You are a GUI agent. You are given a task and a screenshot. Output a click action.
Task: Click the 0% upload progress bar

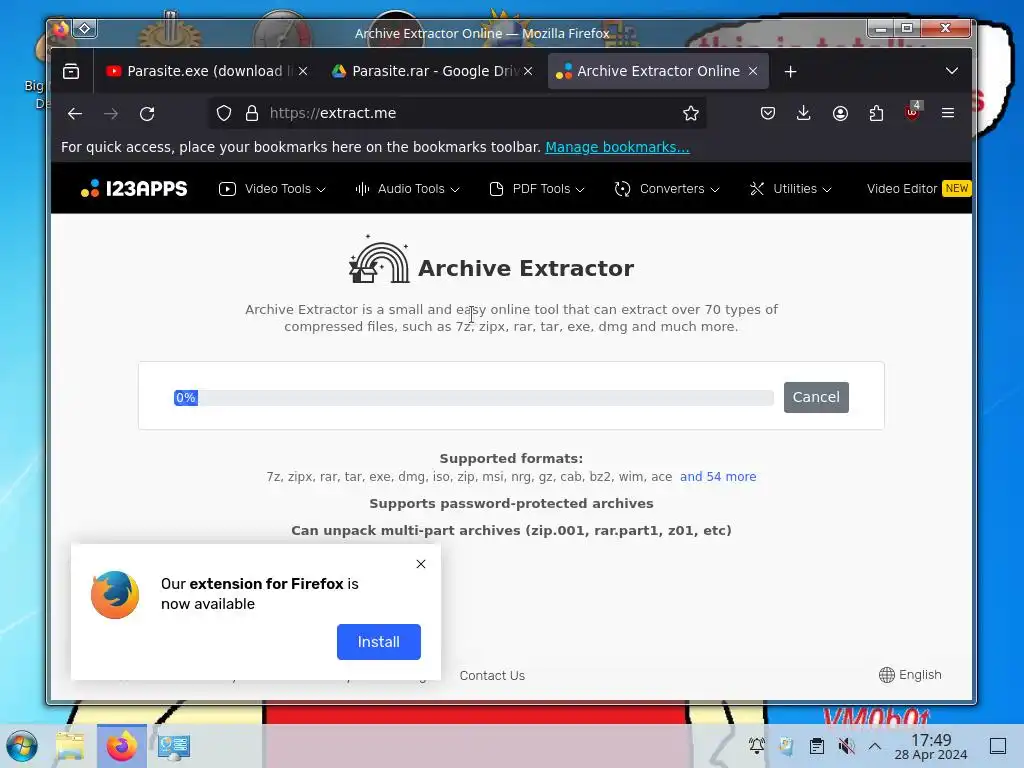pos(473,398)
